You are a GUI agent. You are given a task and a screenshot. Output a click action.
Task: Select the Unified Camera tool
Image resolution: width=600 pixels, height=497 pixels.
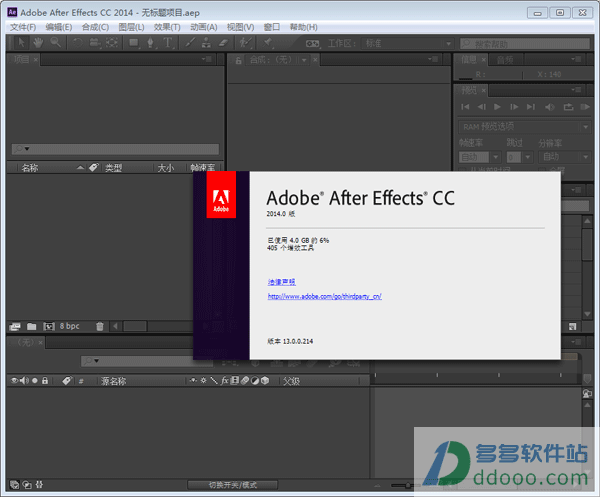click(x=95, y=42)
